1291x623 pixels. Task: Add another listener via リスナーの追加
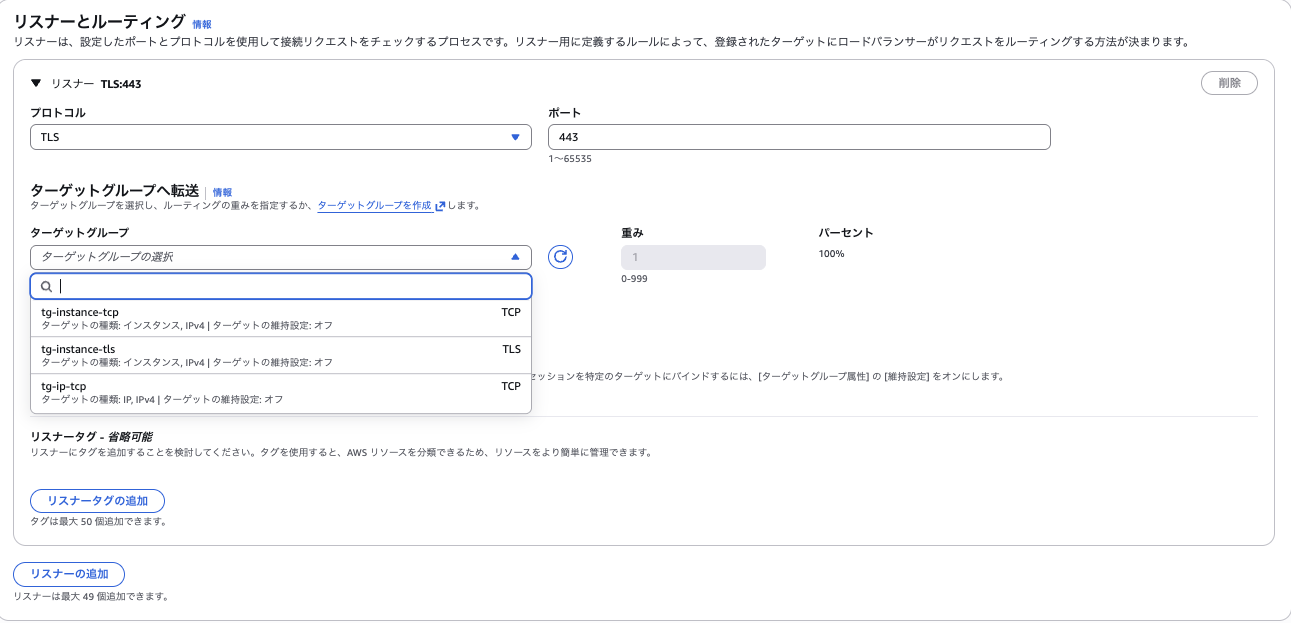click(x=68, y=574)
